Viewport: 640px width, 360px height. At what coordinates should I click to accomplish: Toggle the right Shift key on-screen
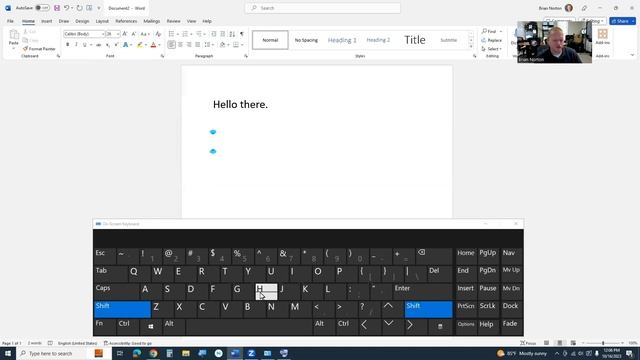(429, 309)
